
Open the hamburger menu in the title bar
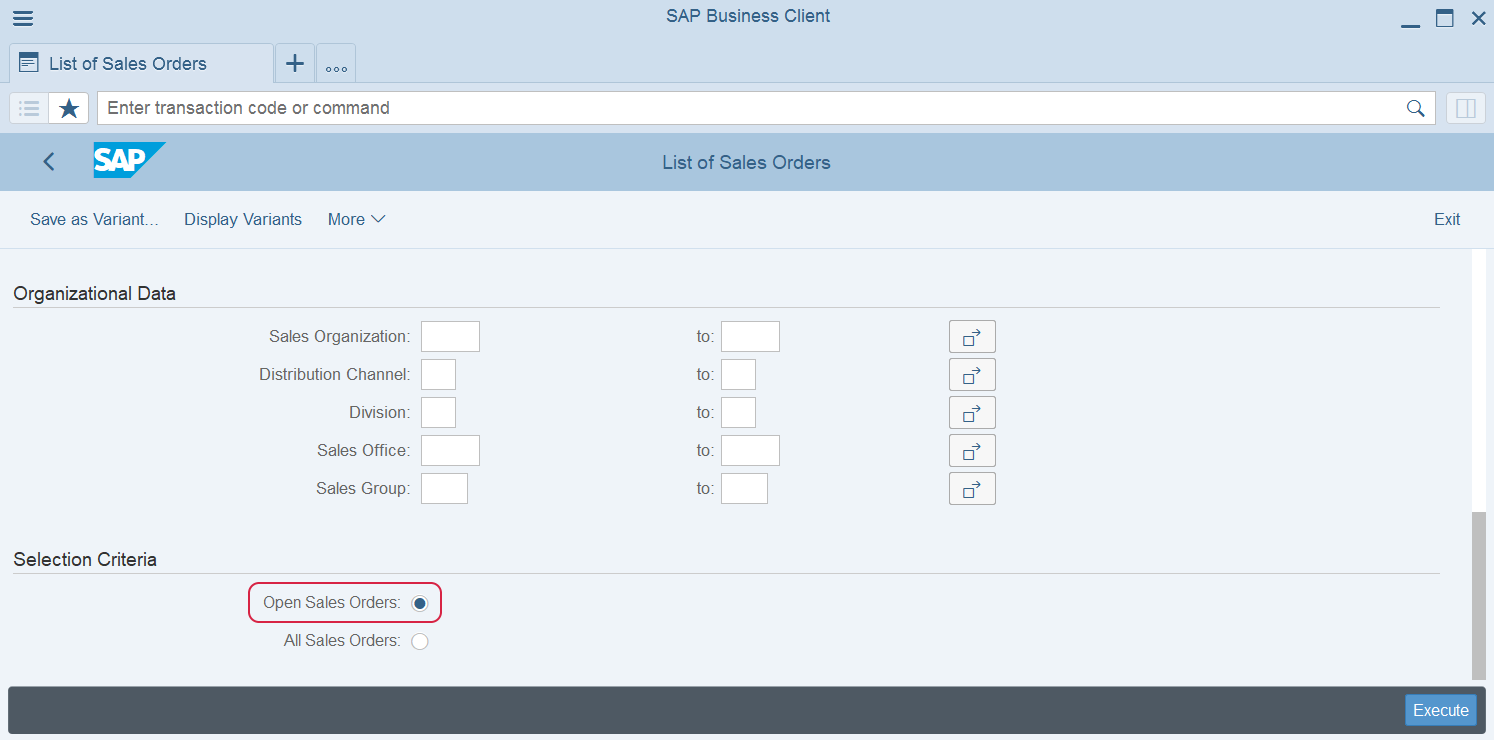pyautogui.click(x=22, y=18)
